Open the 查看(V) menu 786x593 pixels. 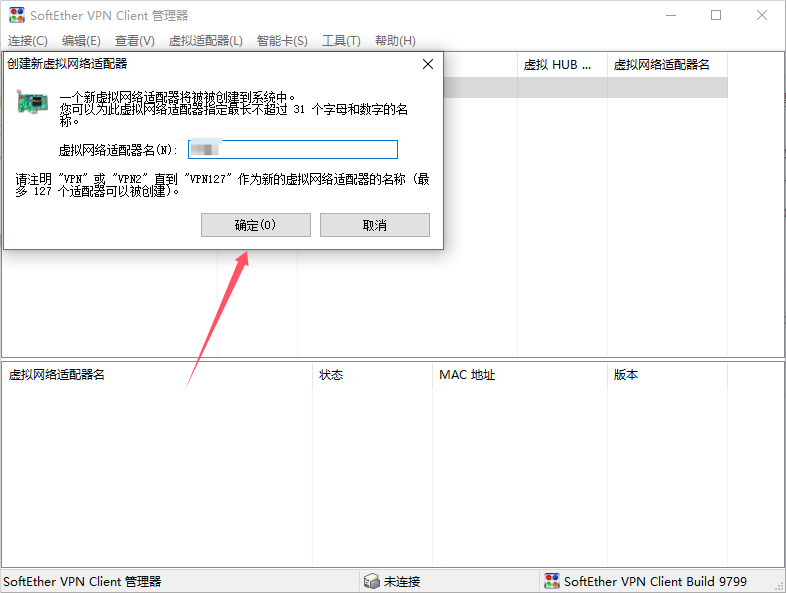[x=135, y=41]
